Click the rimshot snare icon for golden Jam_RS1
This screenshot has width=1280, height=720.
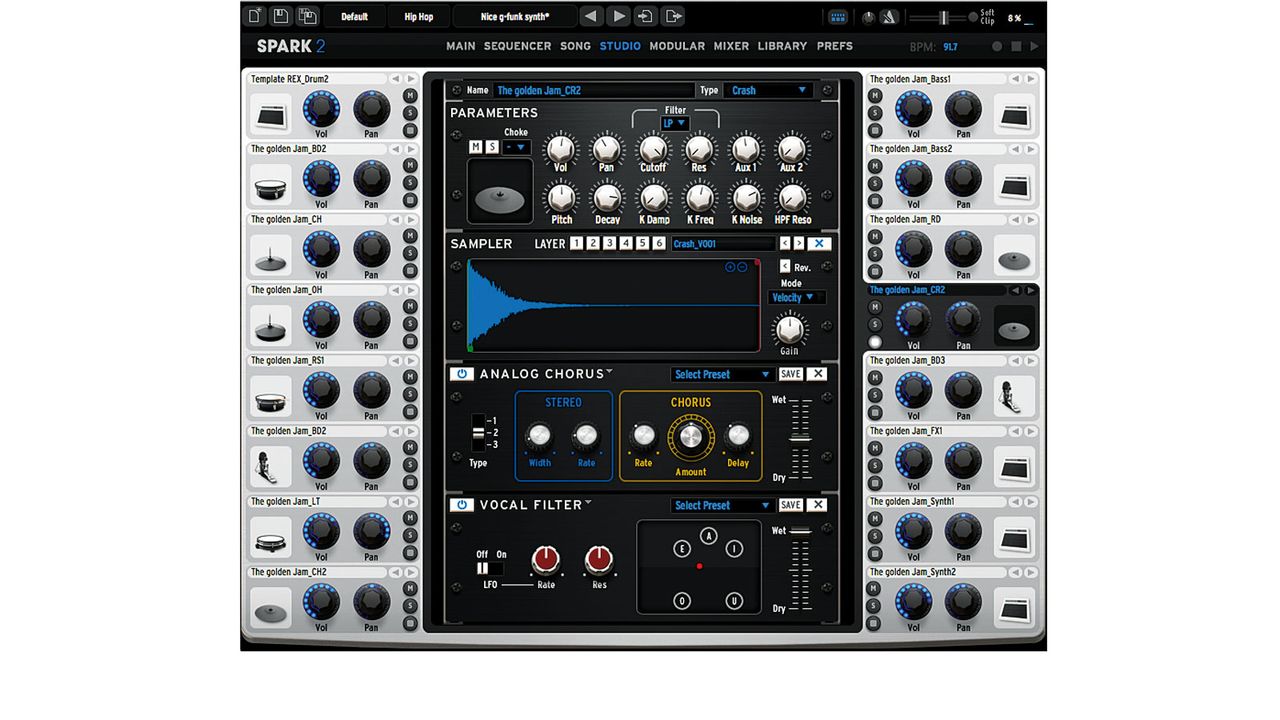click(271, 396)
